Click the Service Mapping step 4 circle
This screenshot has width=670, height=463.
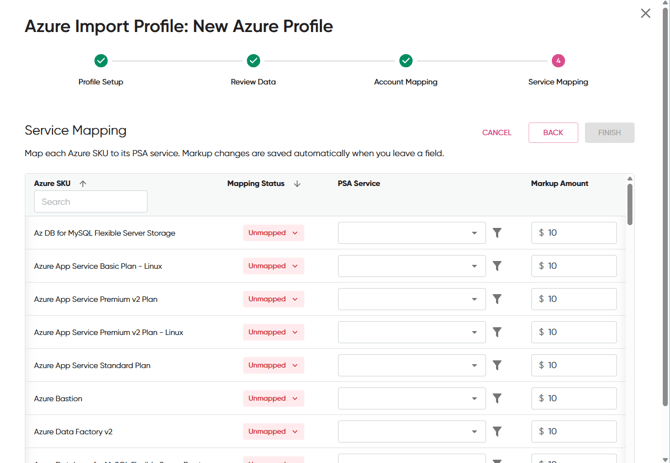pyautogui.click(x=558, y=61)
